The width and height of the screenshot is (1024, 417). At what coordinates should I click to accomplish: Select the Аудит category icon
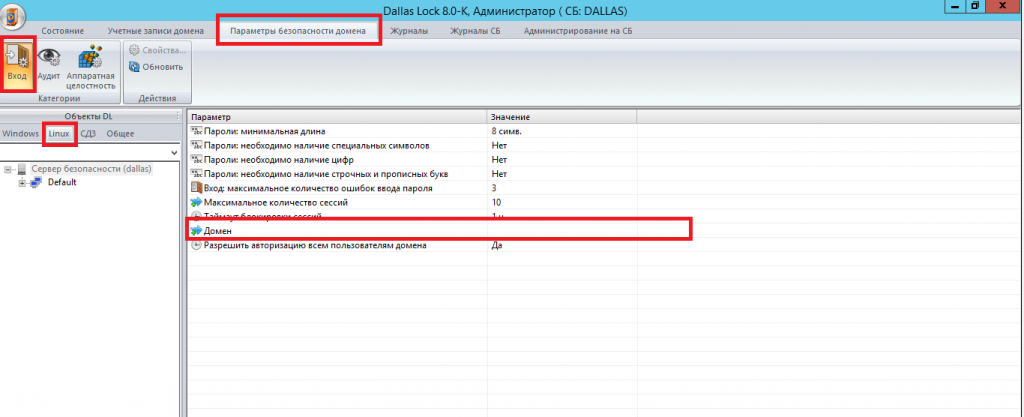coord(48,65)
